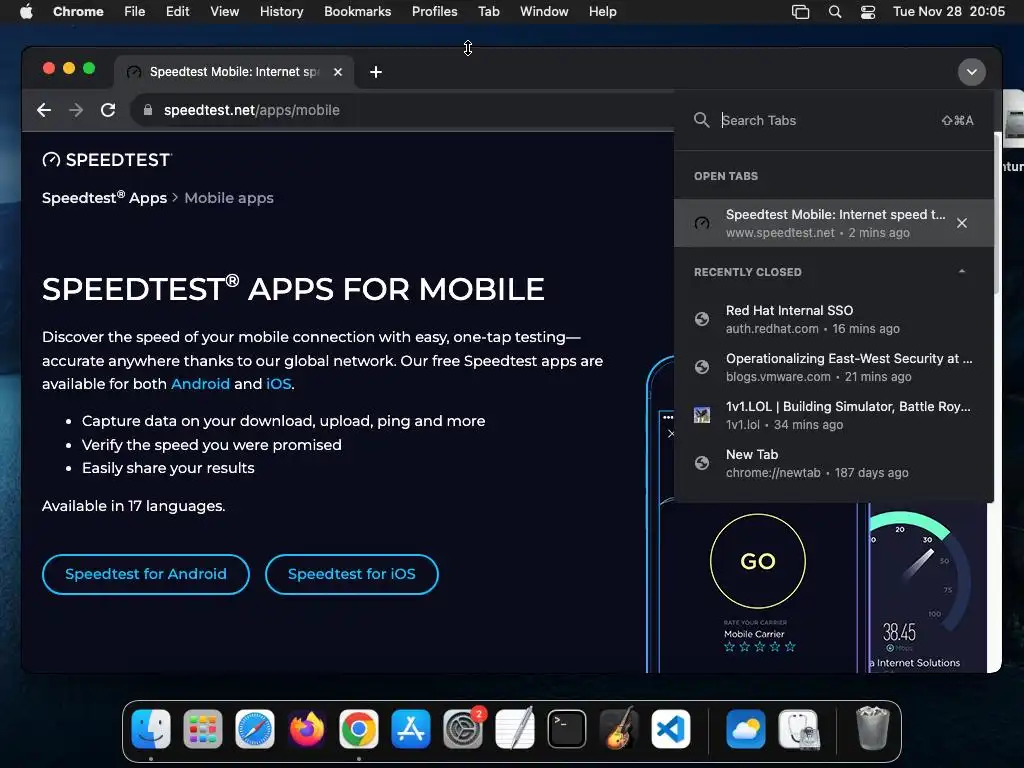Open the cloud app in dock
Viewport: 1024px width, 768px height.
pyautogui.click(x=746, y=729)
